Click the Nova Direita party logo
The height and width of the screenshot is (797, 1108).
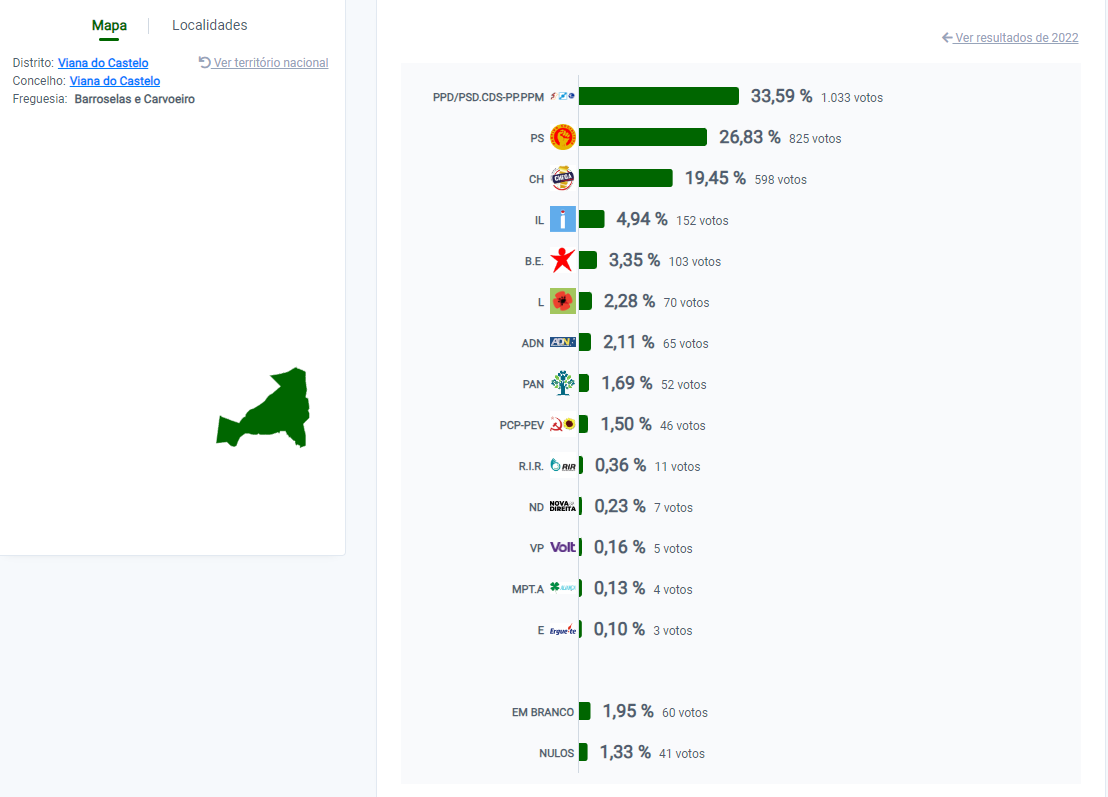pyautogui.click(x=562, y=506)
